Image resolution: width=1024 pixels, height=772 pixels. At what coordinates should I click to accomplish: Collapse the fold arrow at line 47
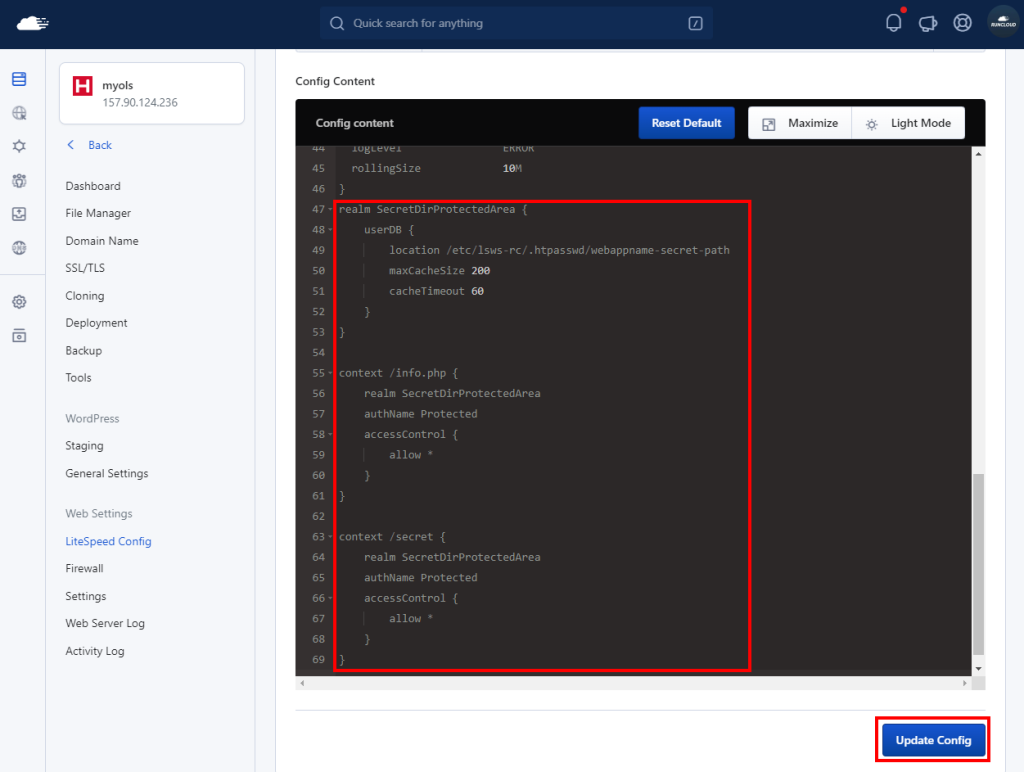330,210
